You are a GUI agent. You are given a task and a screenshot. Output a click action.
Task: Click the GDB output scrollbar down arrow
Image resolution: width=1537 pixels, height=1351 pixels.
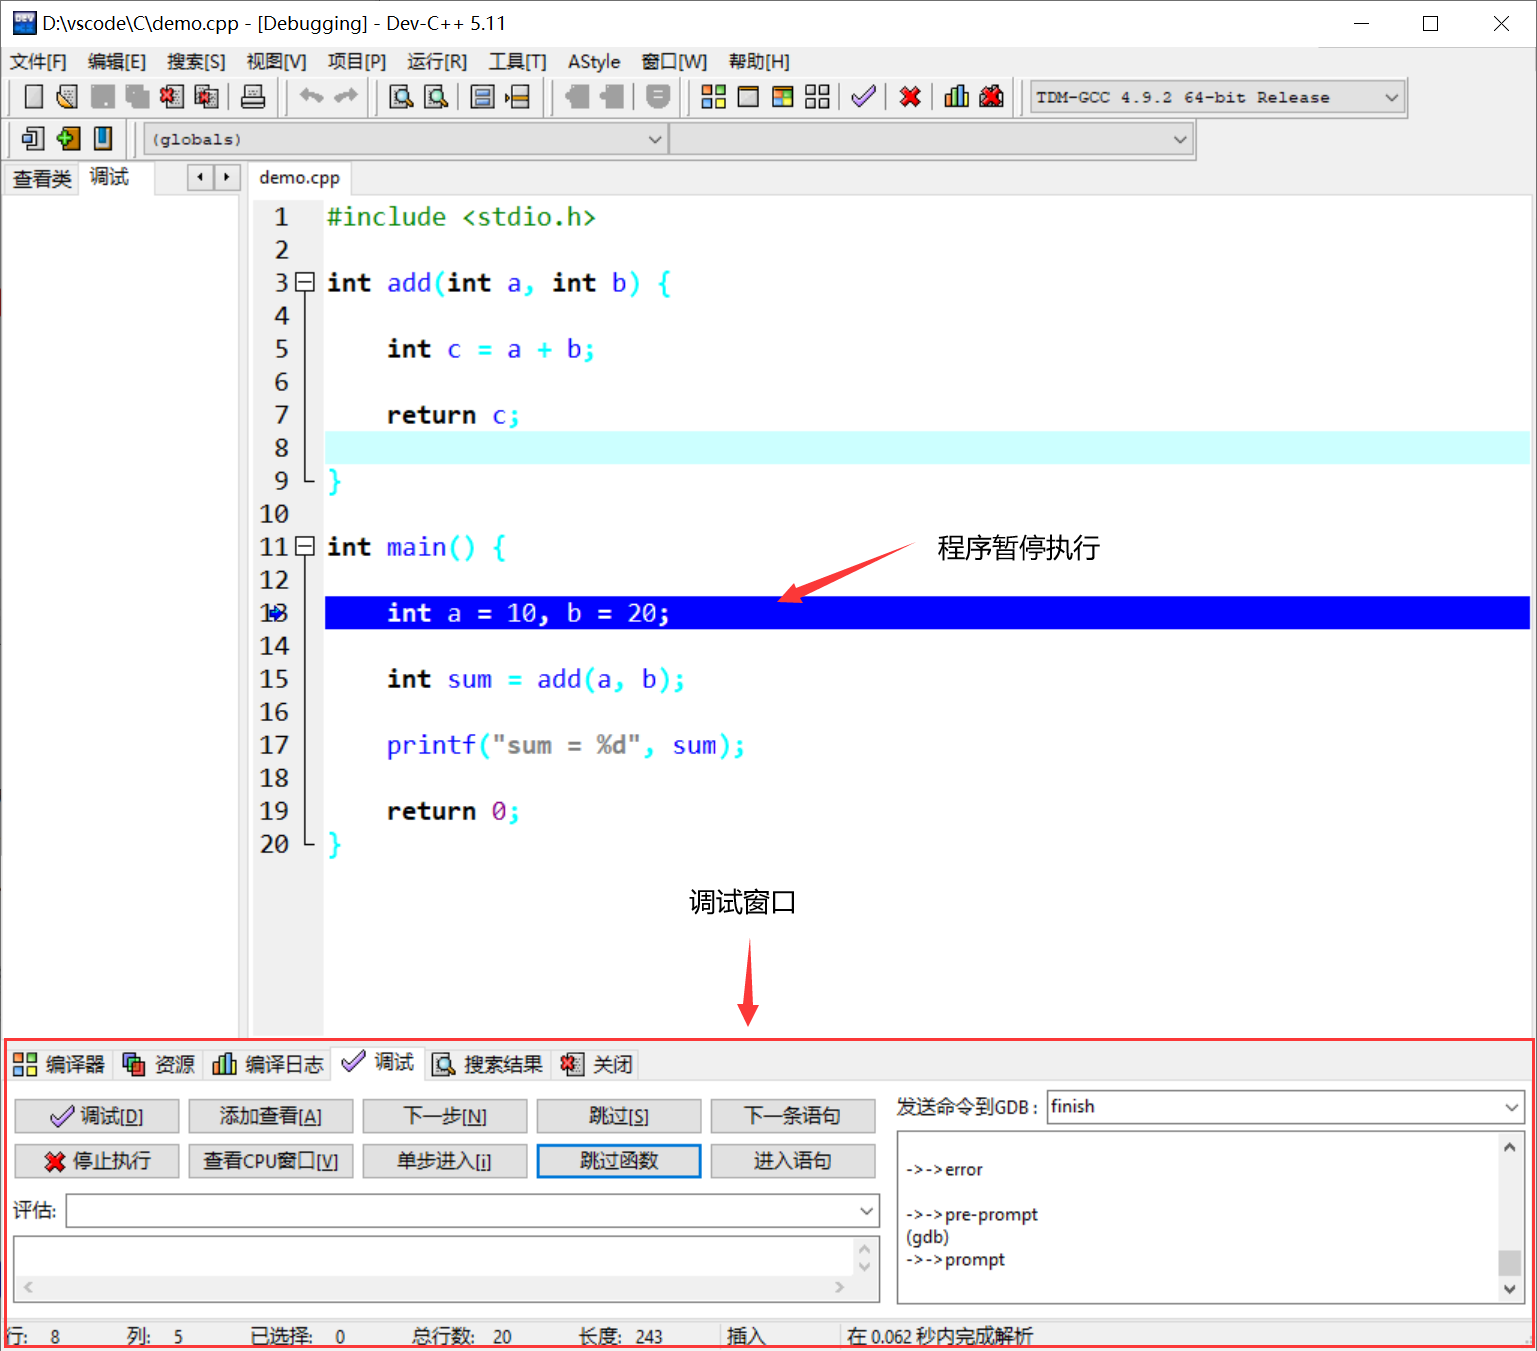tap(1510, 1290)
